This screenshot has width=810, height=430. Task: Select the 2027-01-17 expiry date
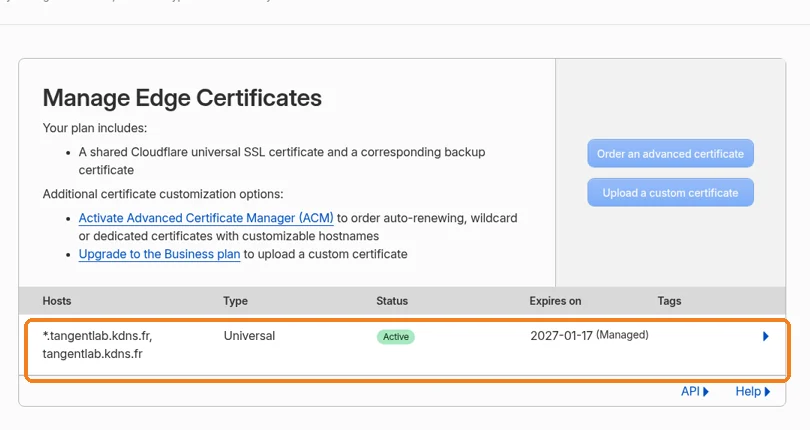[562, 336]
